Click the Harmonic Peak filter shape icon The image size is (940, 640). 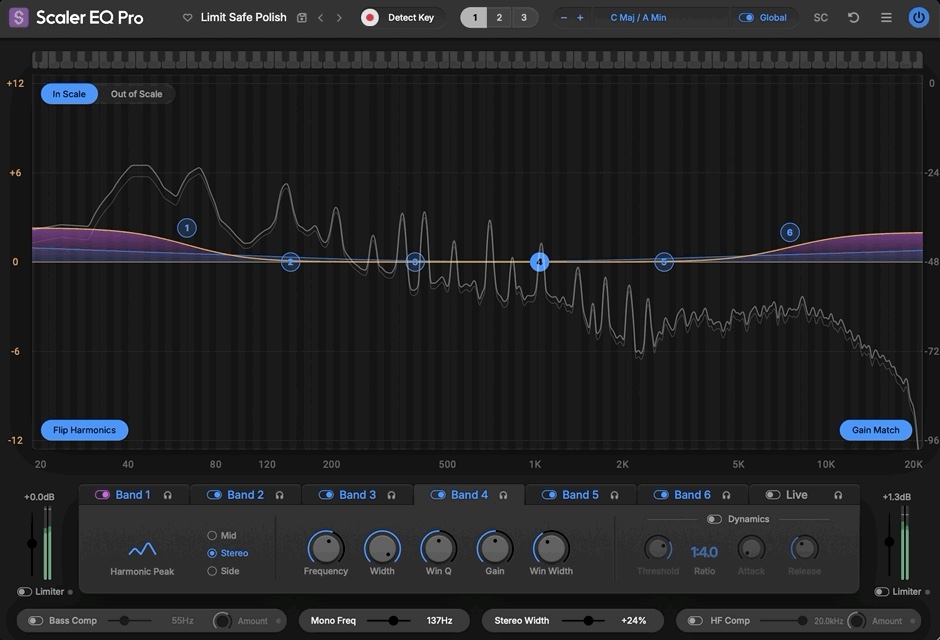[142, 549]
